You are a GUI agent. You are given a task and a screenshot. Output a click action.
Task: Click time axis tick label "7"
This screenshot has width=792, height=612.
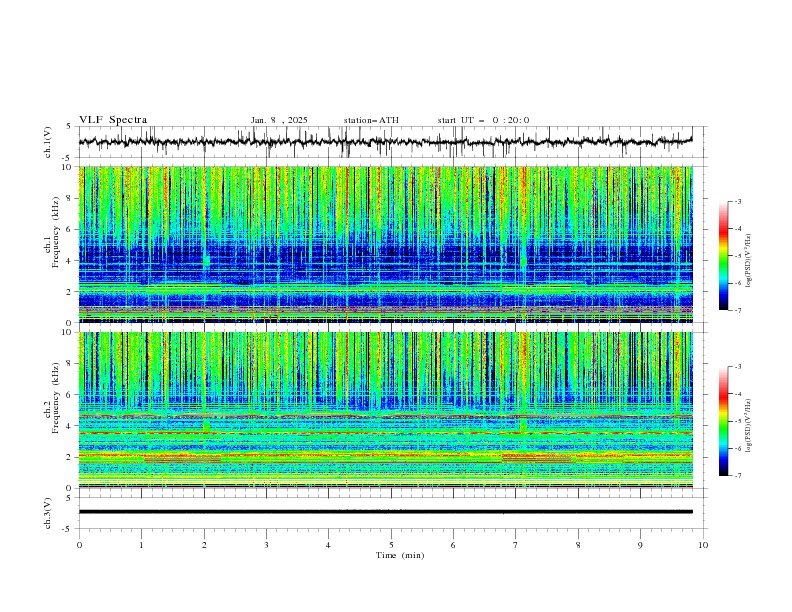click(x=516, y=545)
